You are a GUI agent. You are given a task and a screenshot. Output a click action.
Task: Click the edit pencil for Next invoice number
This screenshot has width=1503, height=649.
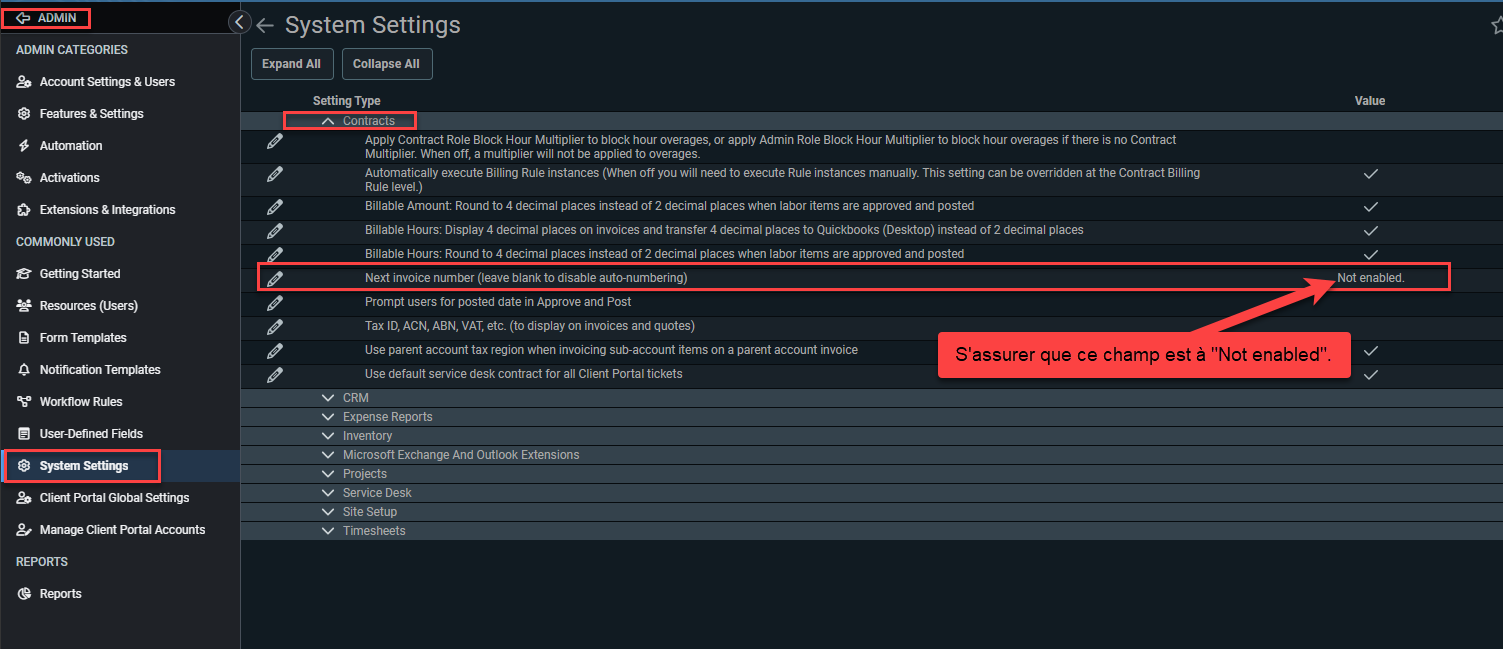click(275, 278)
